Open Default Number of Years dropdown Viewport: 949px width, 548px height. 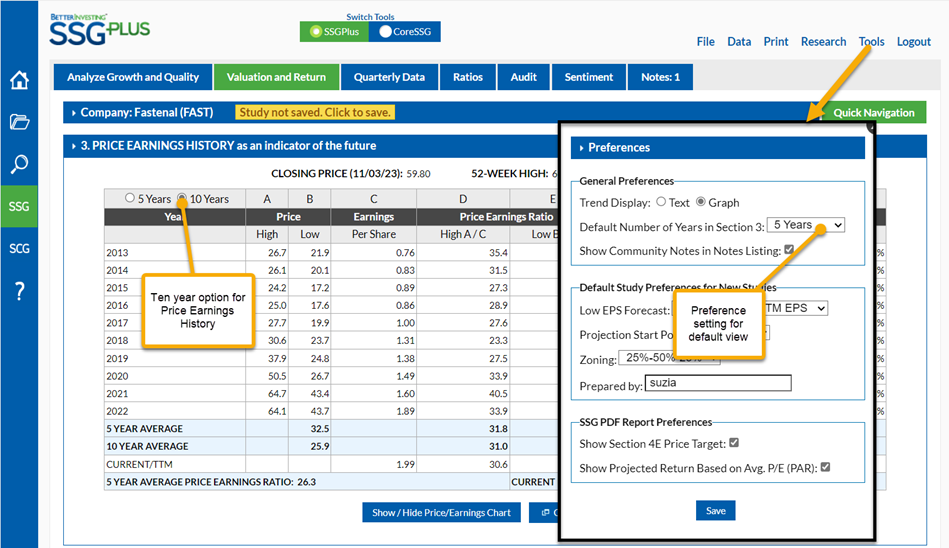806,225
